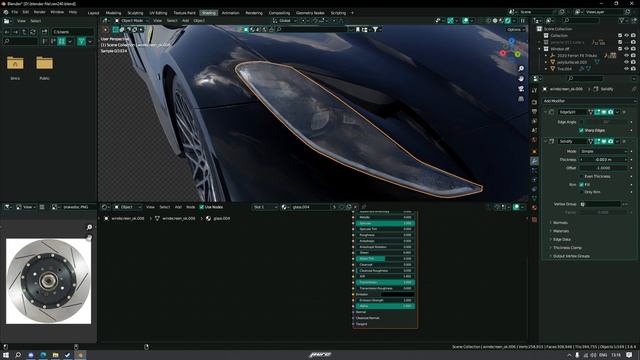Click the Vertex Group field in Solidify
Viewport: 640px width, 360px height.
[x=600, y=204]
